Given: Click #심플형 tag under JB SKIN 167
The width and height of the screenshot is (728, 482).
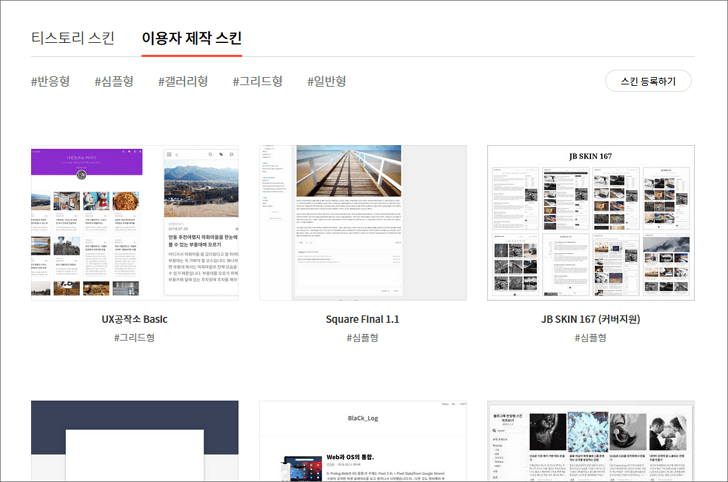Looking at the screenshot, I should click(x=591, y=338).
